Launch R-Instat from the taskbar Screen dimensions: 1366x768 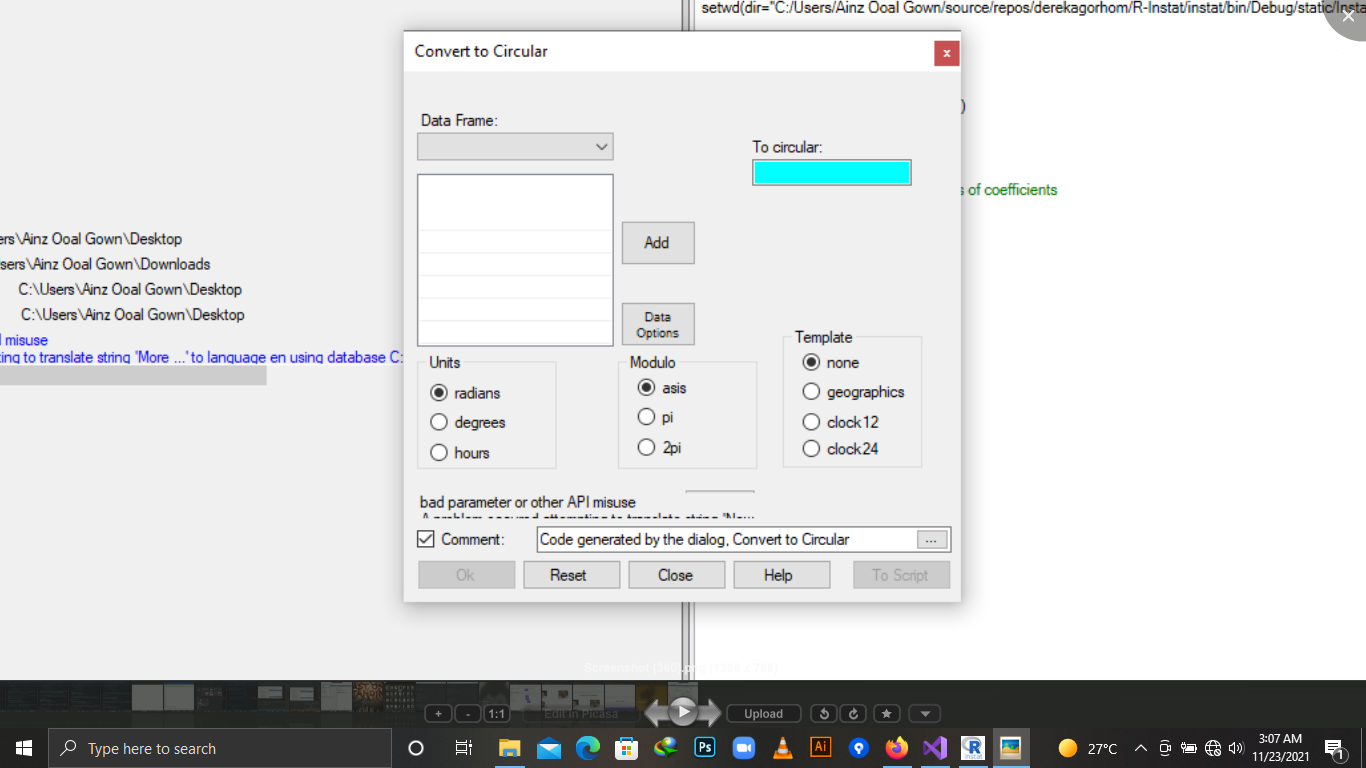[x=972, y=747]
